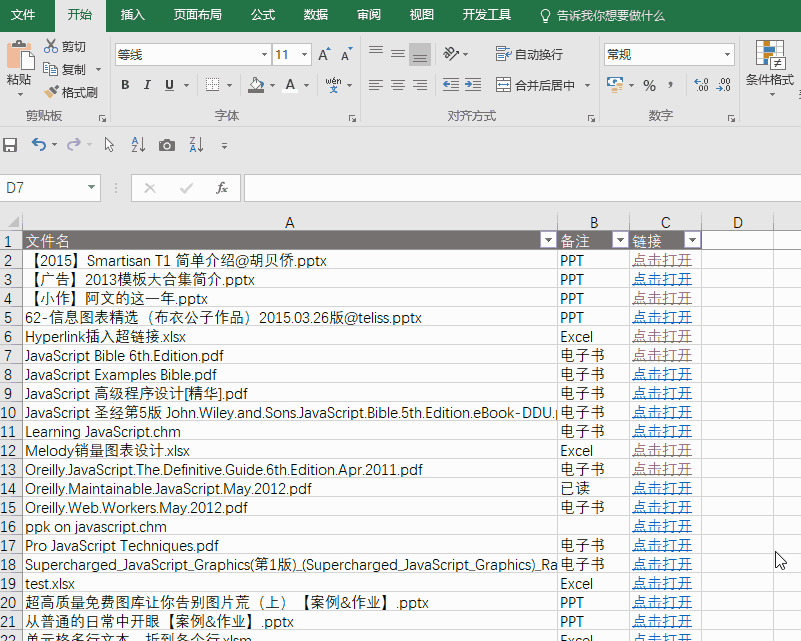Increase font size with large A
This screenshot has height=641, width=801.
click(324, 55)
